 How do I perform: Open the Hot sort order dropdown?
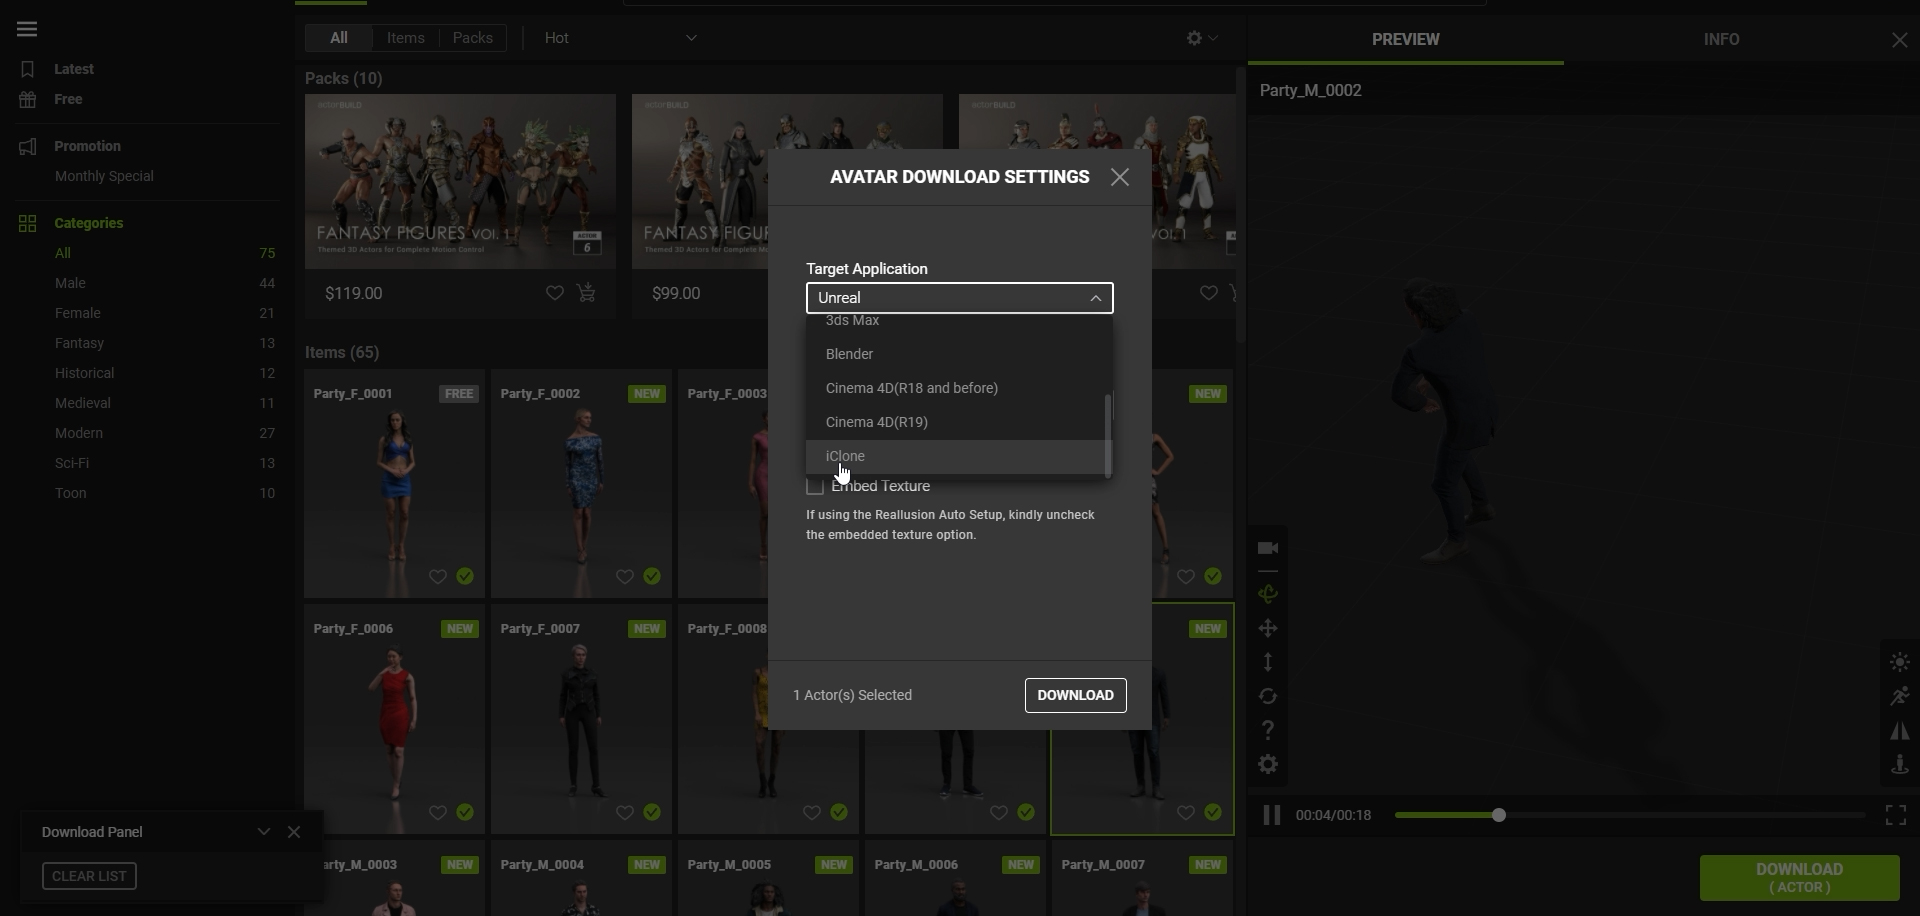click(620, 38)
